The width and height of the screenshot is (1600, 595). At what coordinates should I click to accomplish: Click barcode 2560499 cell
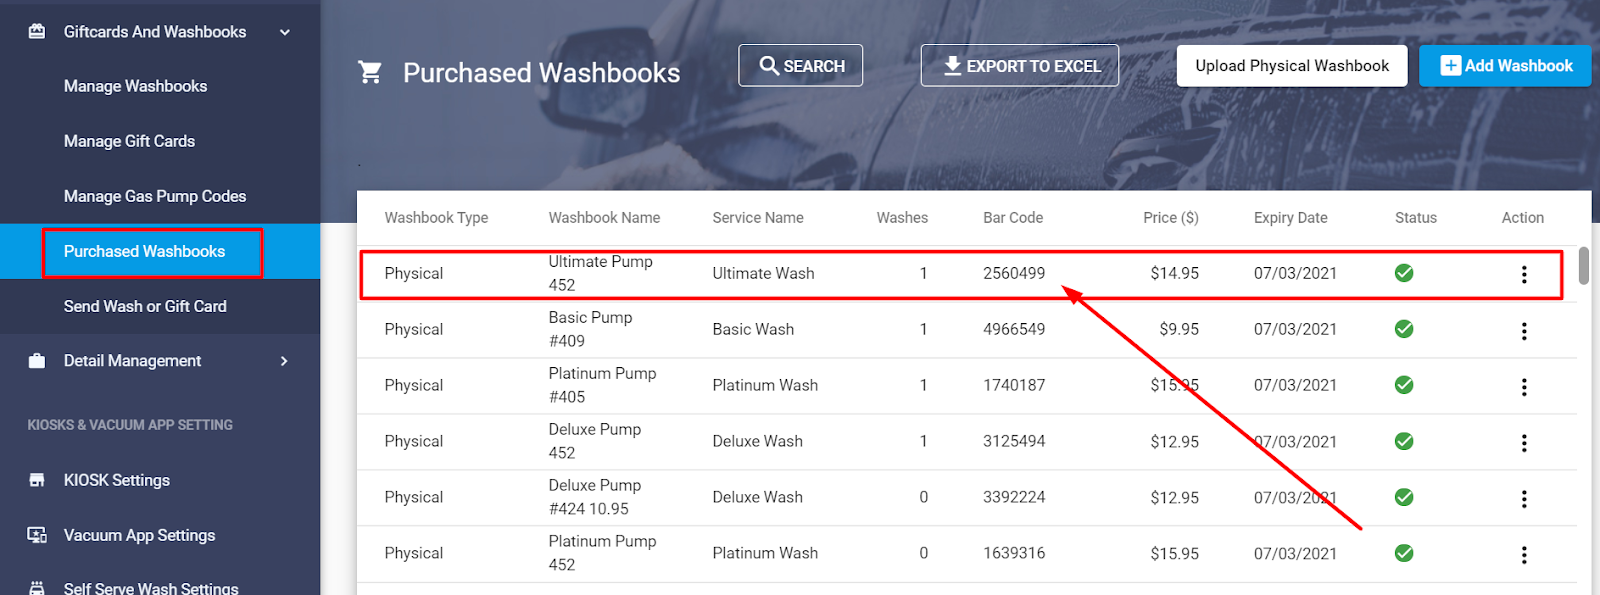coord(1014,273)
